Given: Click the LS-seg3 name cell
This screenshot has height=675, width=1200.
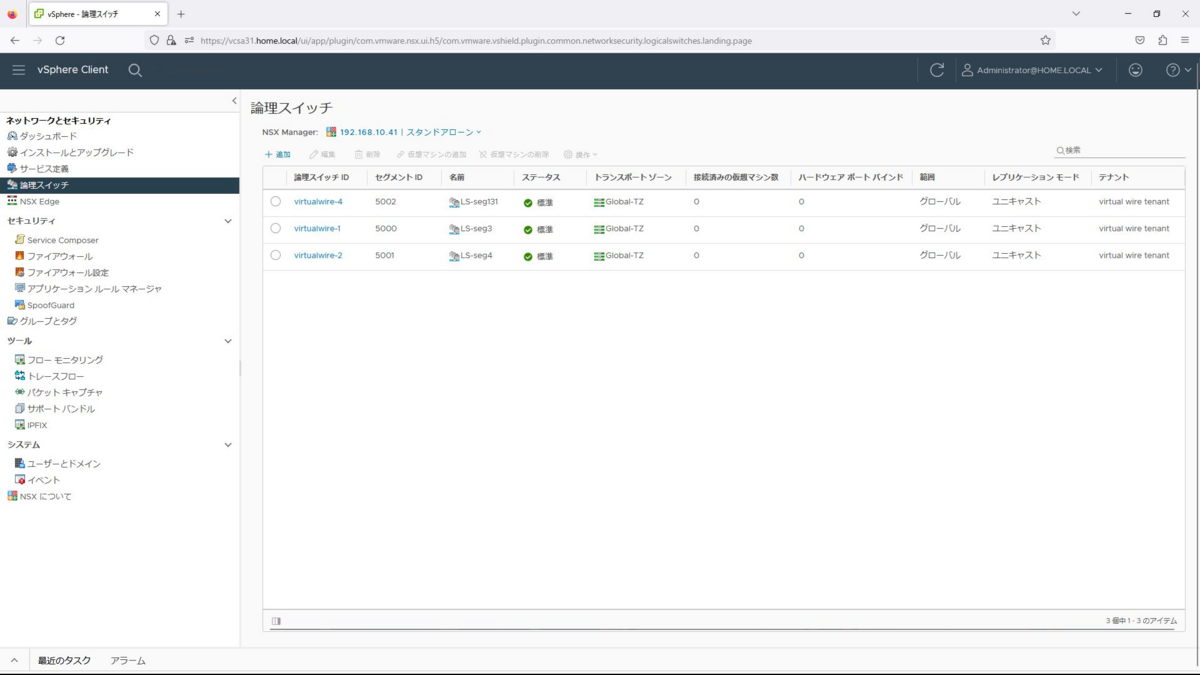Looking at the screenshot, I should (471, 229).
